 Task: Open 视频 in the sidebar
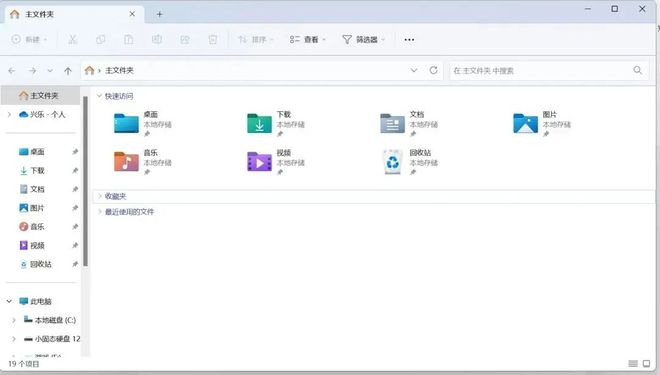32,245
